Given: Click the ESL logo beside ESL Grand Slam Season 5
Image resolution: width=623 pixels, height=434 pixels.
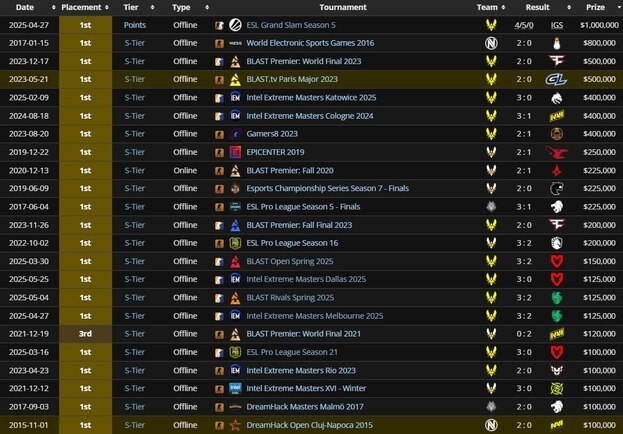Looking at the screenshot, I should (234, 24).
